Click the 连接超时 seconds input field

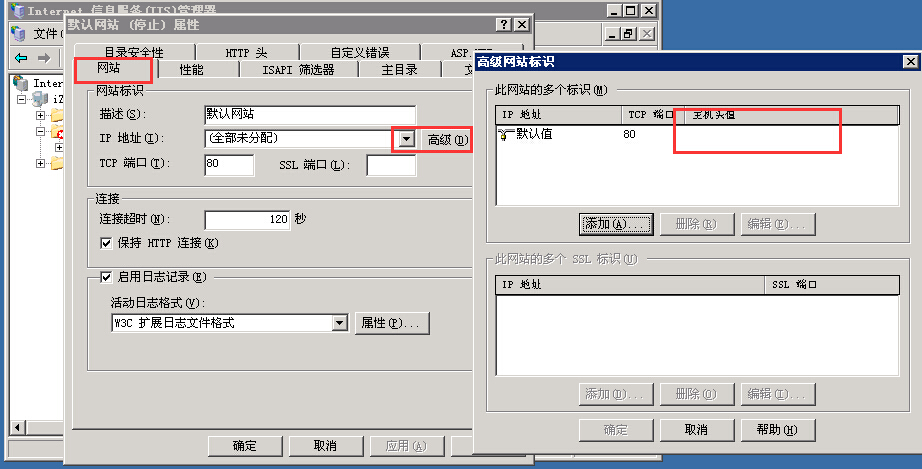247,219
